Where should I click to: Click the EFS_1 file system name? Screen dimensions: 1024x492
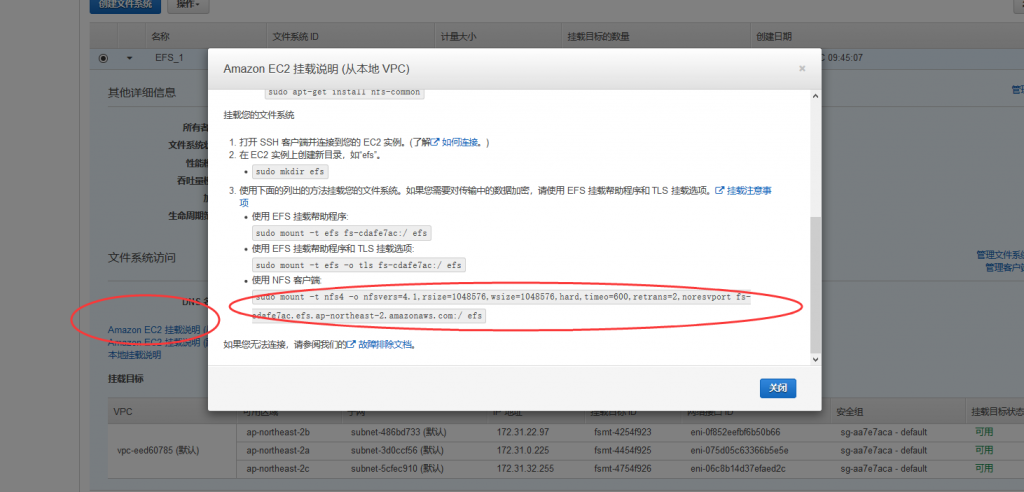coord(169,58)
